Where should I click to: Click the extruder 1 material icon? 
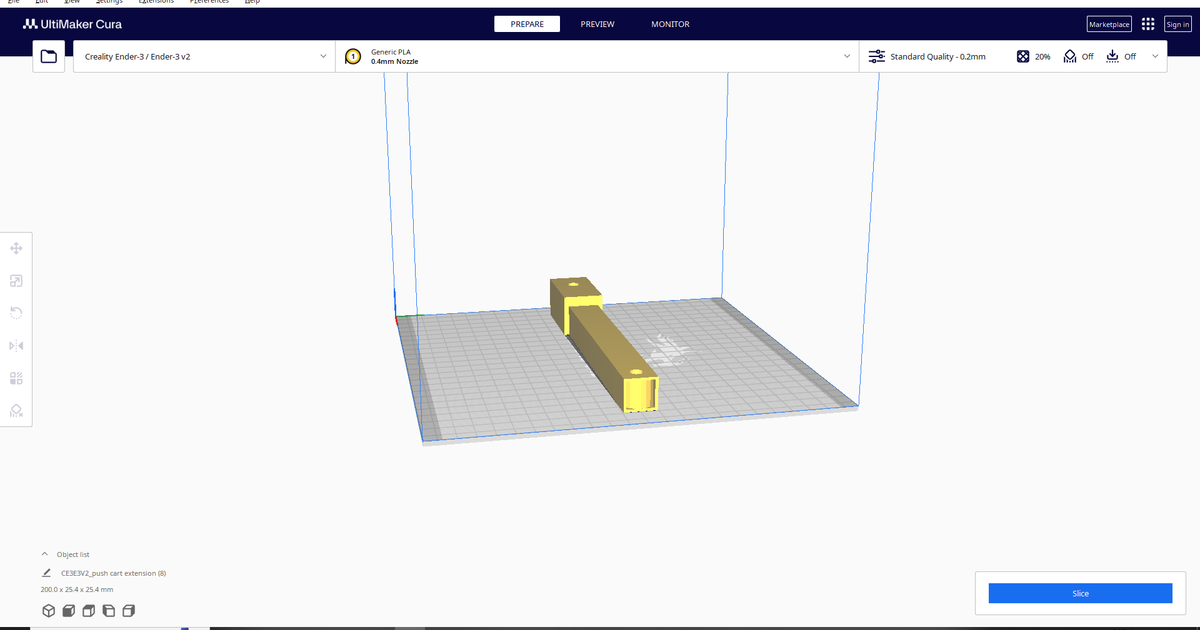pyautogui.click(x=353, y=57)
